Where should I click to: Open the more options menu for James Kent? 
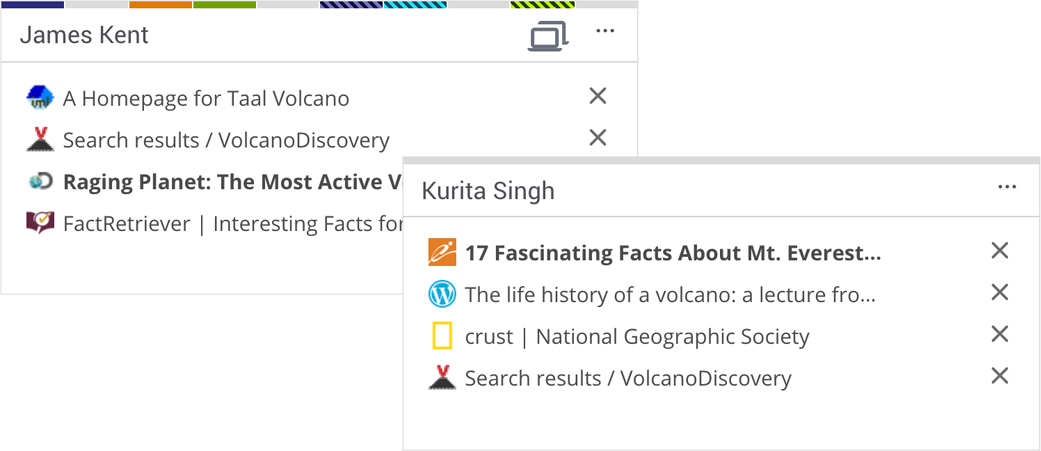(x=605, y=32)
